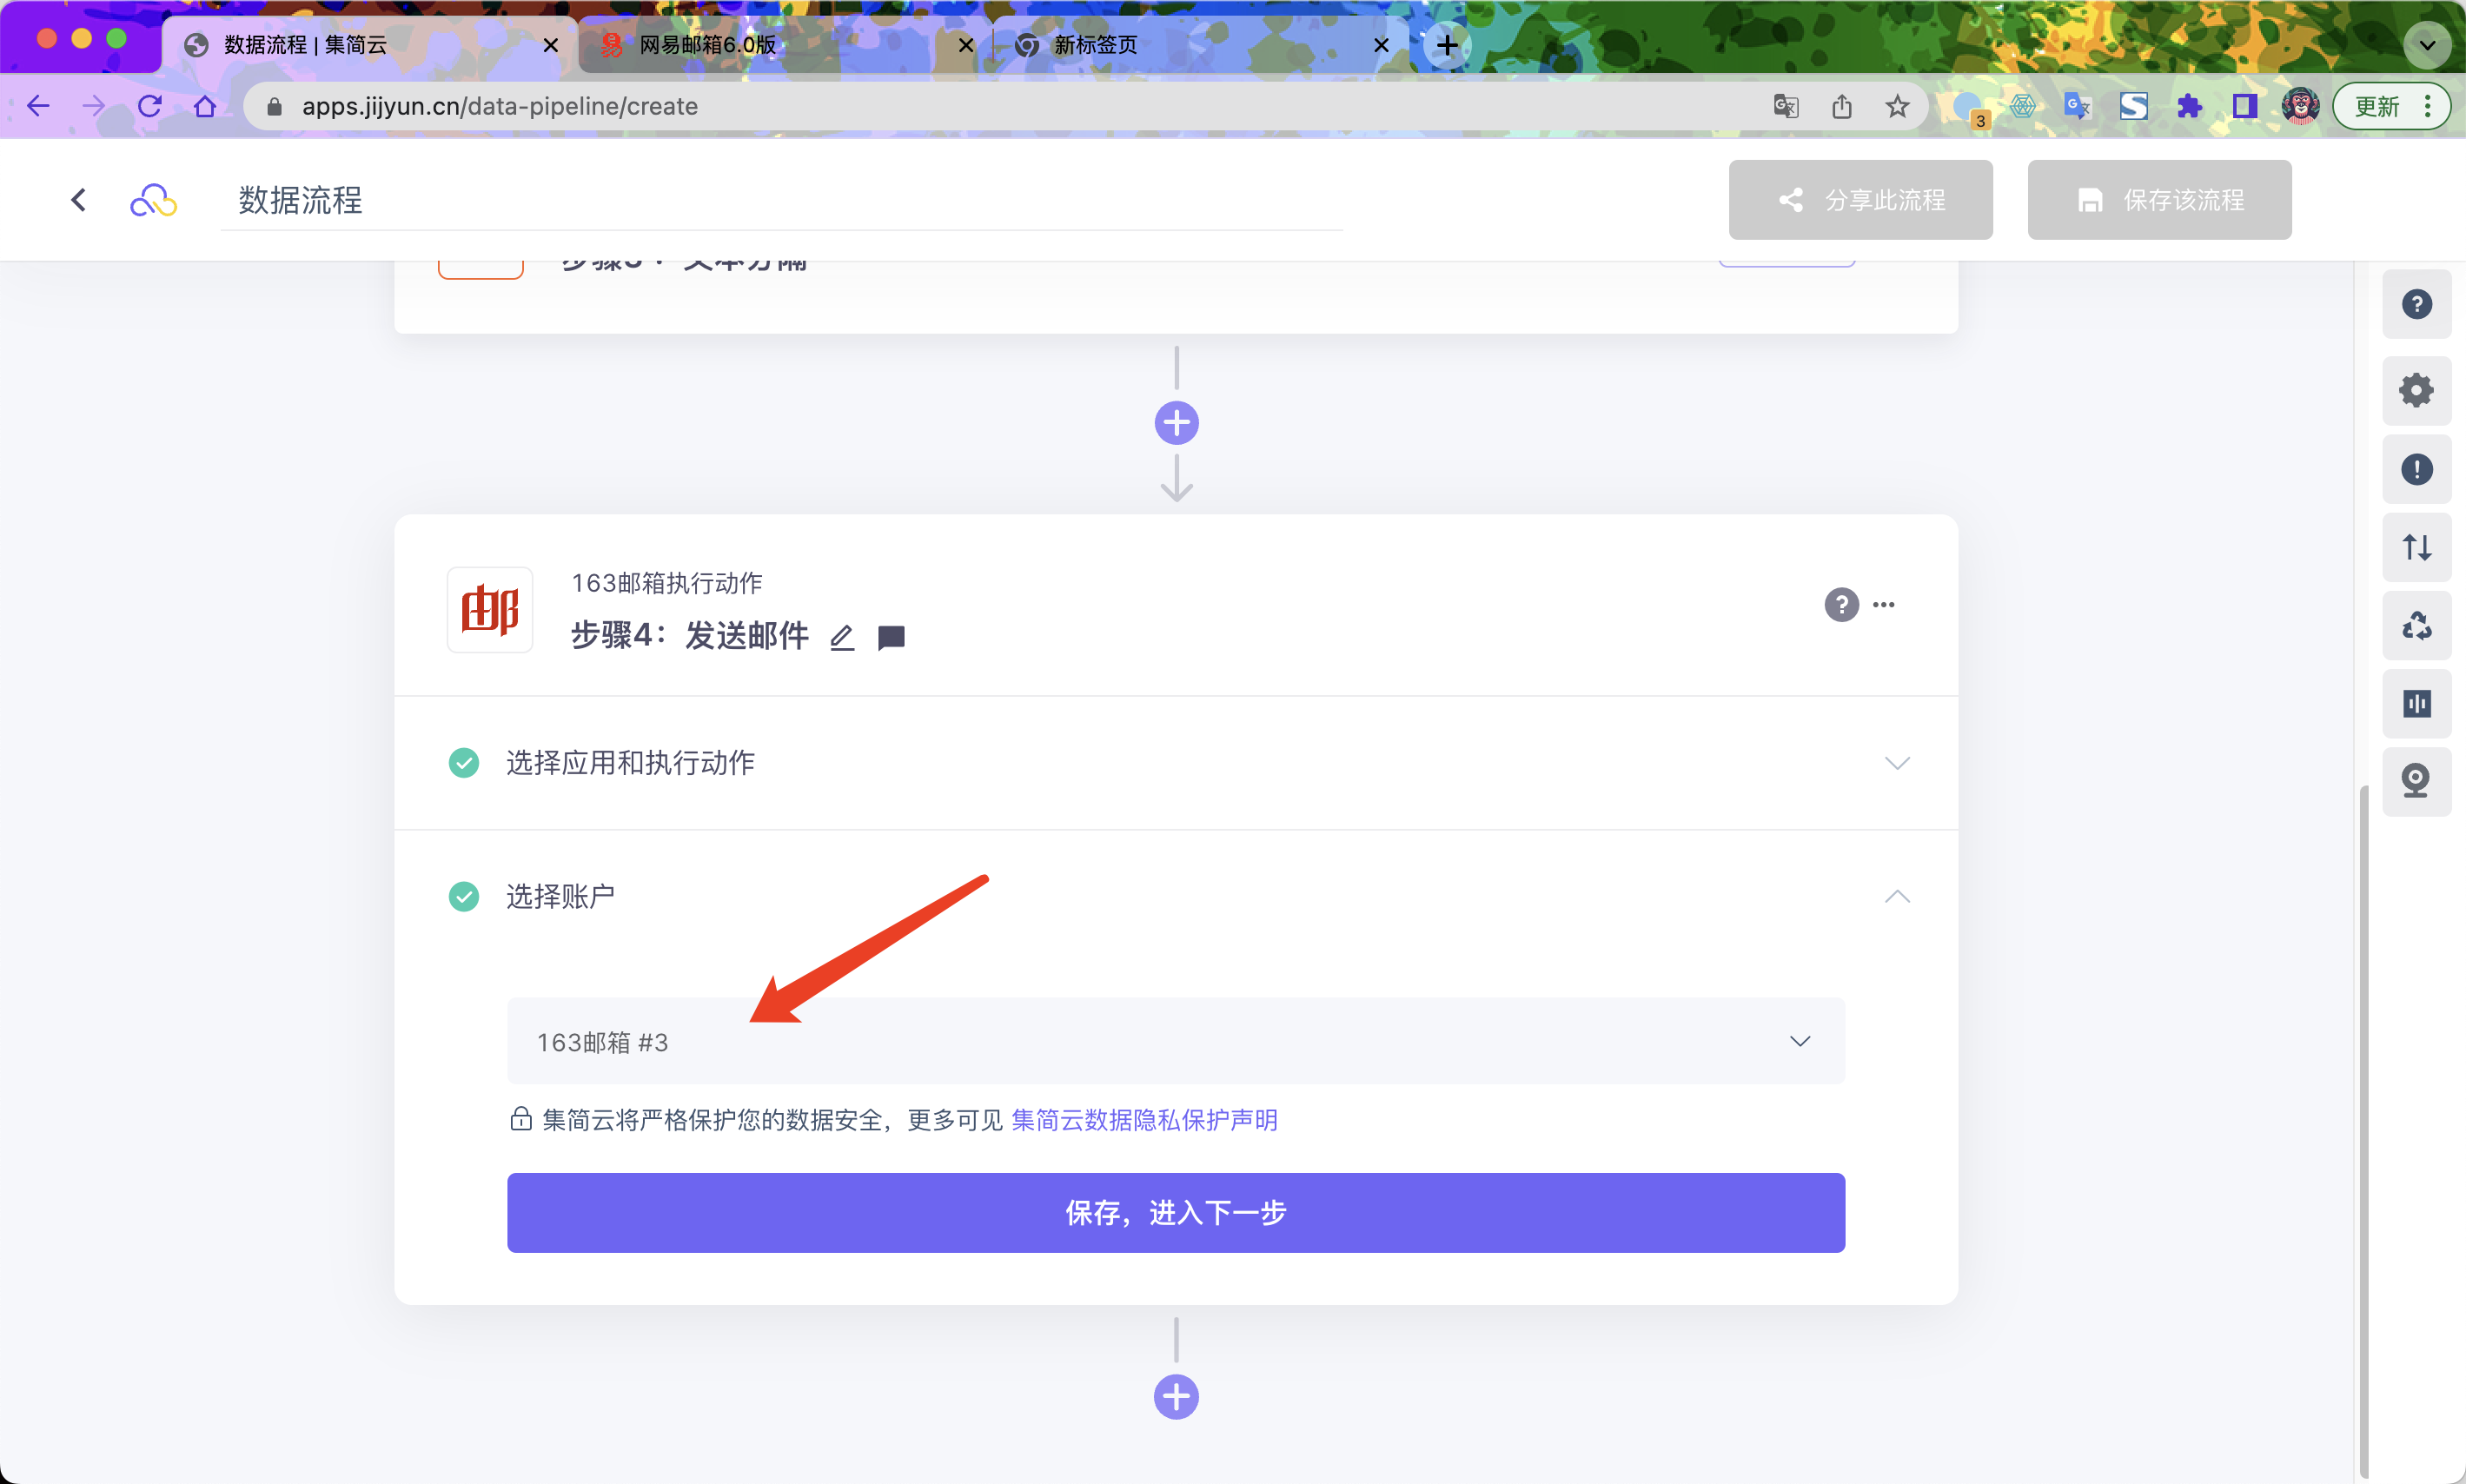Click the question mark help icon on step 4 card
Screen dimensions: 2466x1484
(1840, 605)
